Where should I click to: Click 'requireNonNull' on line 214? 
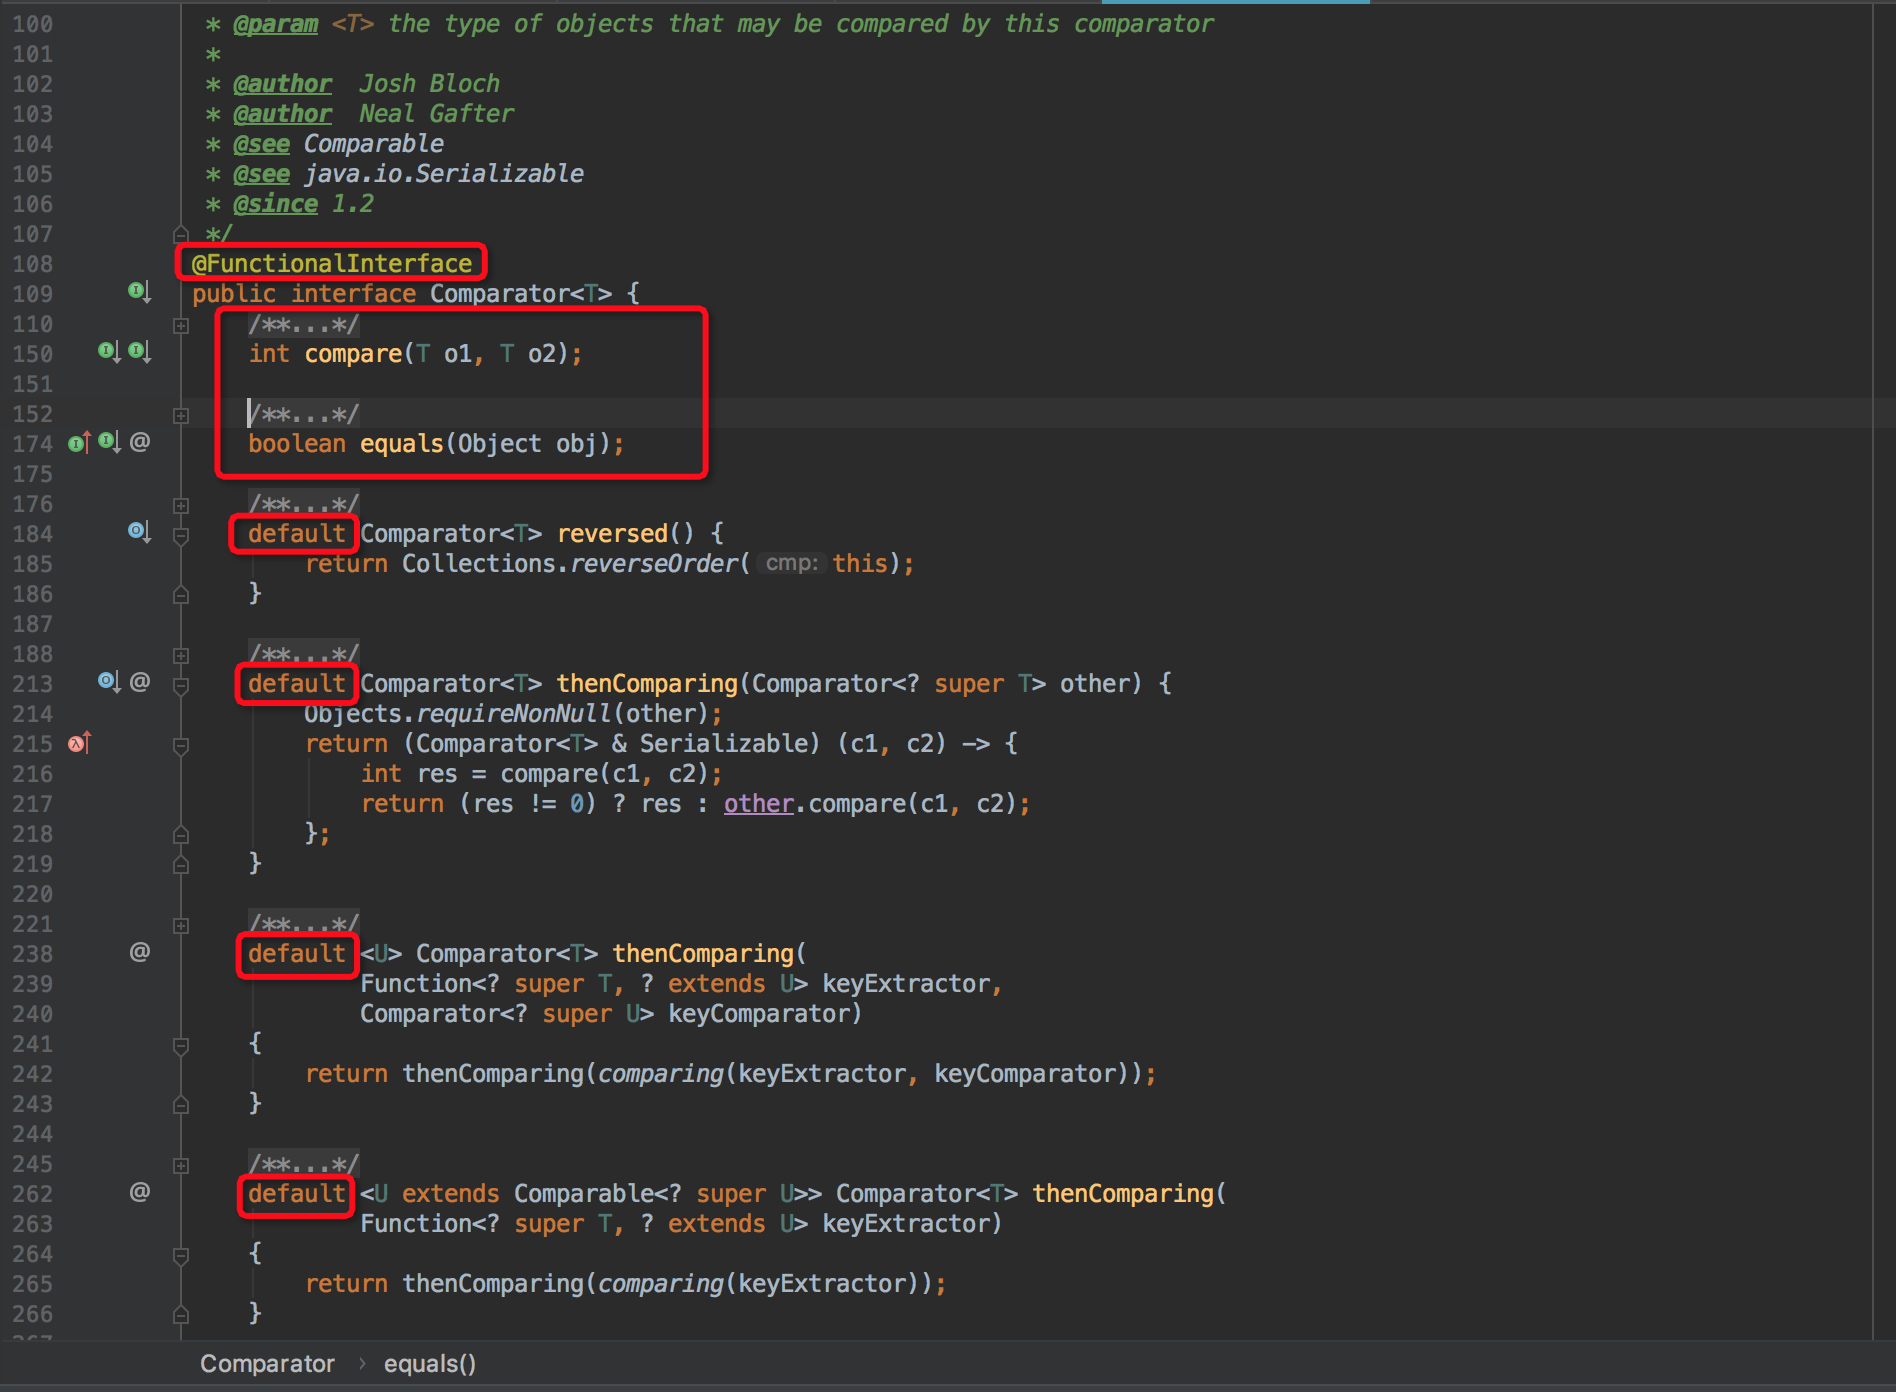514,714
